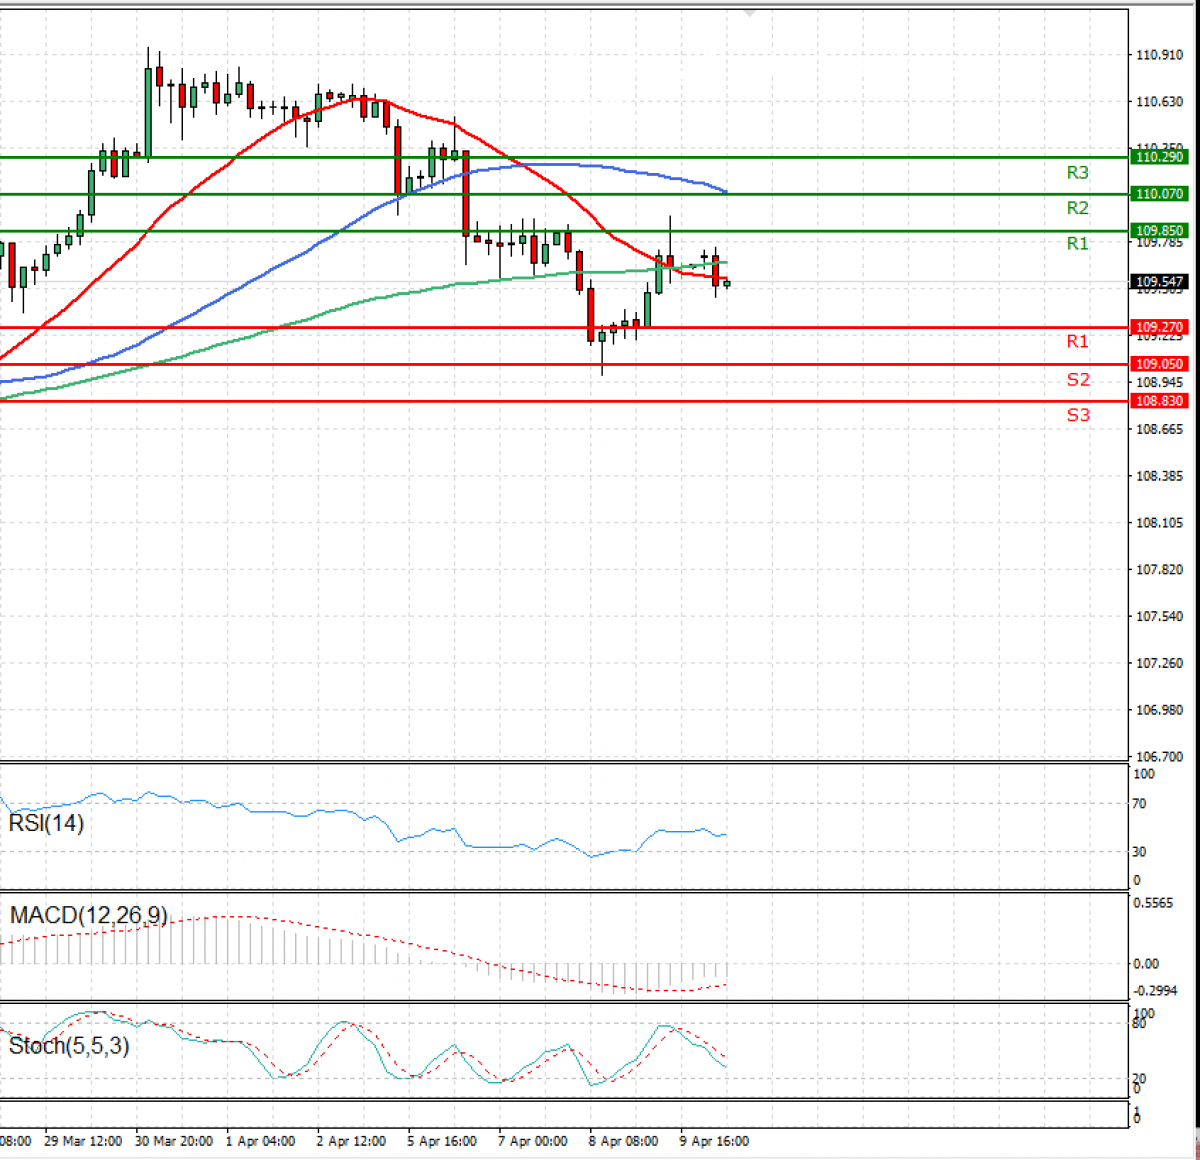Select the 5 Apr 16:00 time label

pyautogui.click(x=441, y=1141)
